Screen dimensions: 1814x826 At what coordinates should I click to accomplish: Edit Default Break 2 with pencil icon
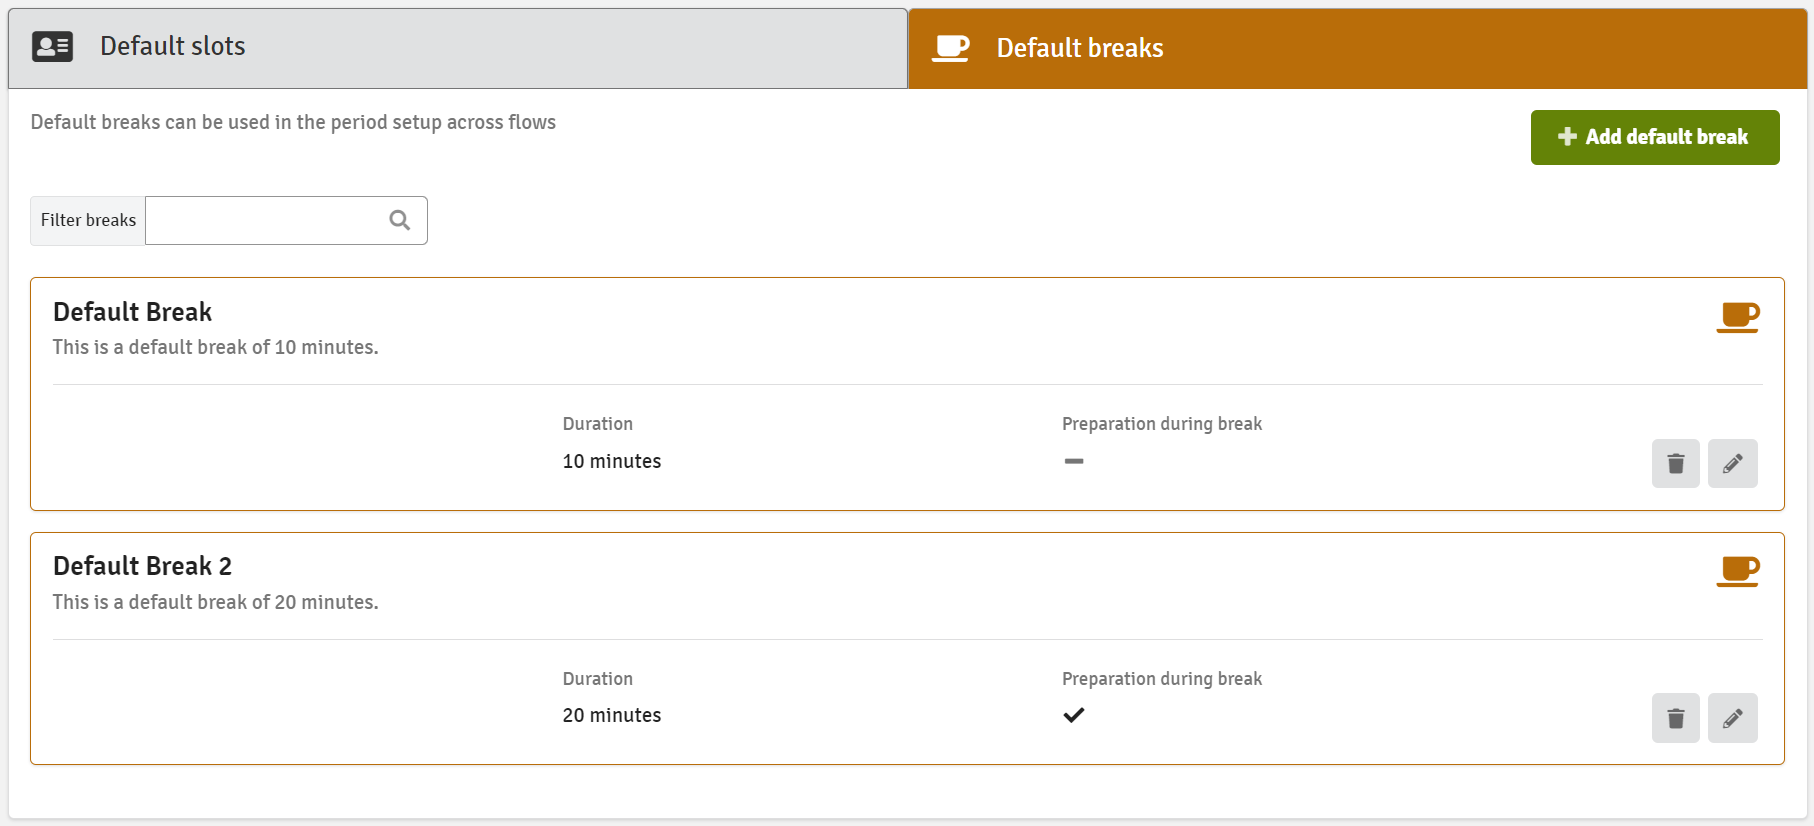tap(1733, 718)
